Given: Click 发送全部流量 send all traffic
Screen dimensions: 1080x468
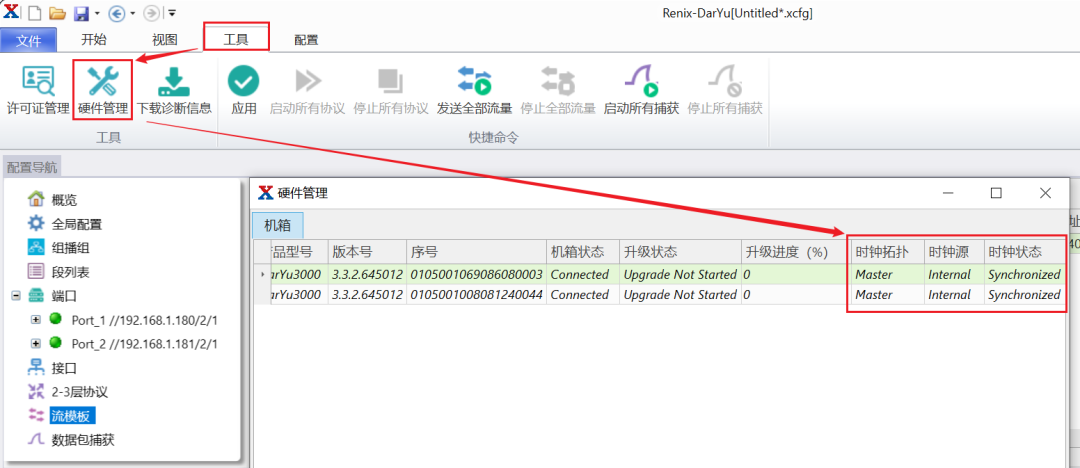Looking at the screenshot, I should coord(474,89).
